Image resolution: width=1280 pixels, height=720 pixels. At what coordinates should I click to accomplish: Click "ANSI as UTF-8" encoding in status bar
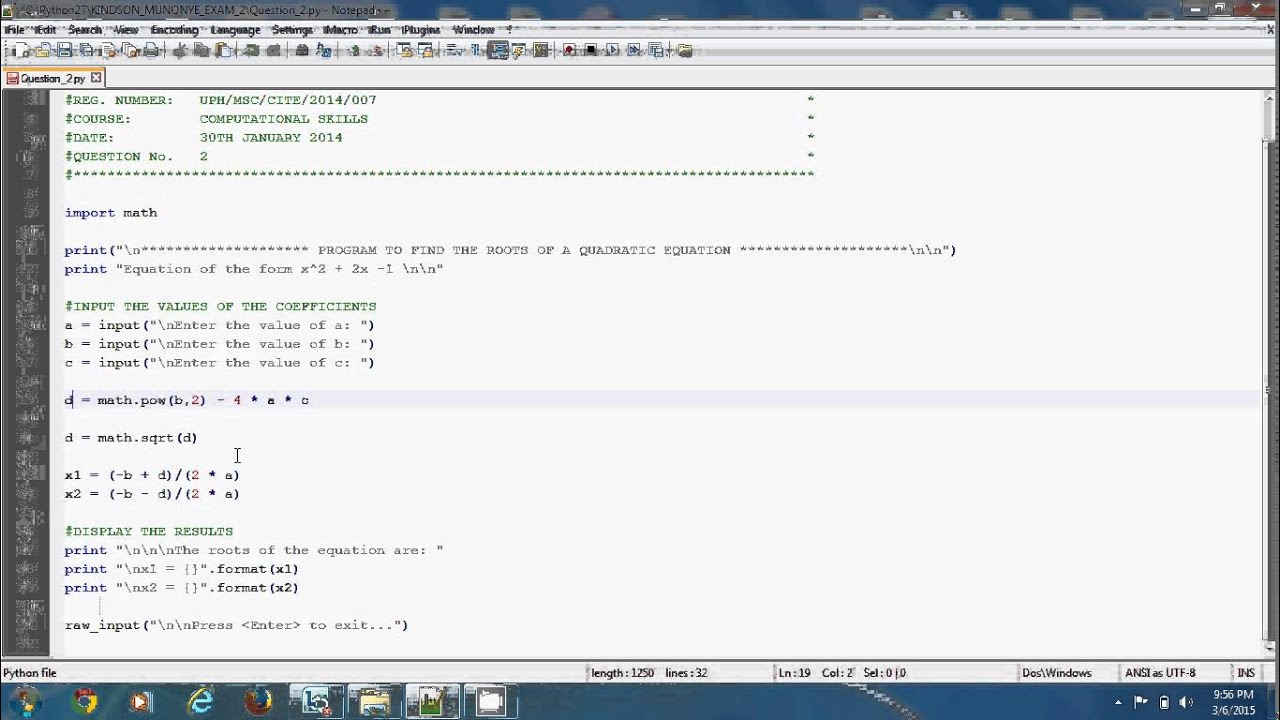coord(1160,673)
